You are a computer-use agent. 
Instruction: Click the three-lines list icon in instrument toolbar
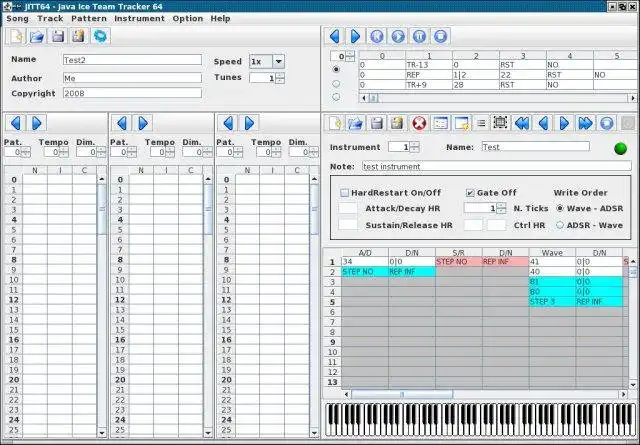481,123
